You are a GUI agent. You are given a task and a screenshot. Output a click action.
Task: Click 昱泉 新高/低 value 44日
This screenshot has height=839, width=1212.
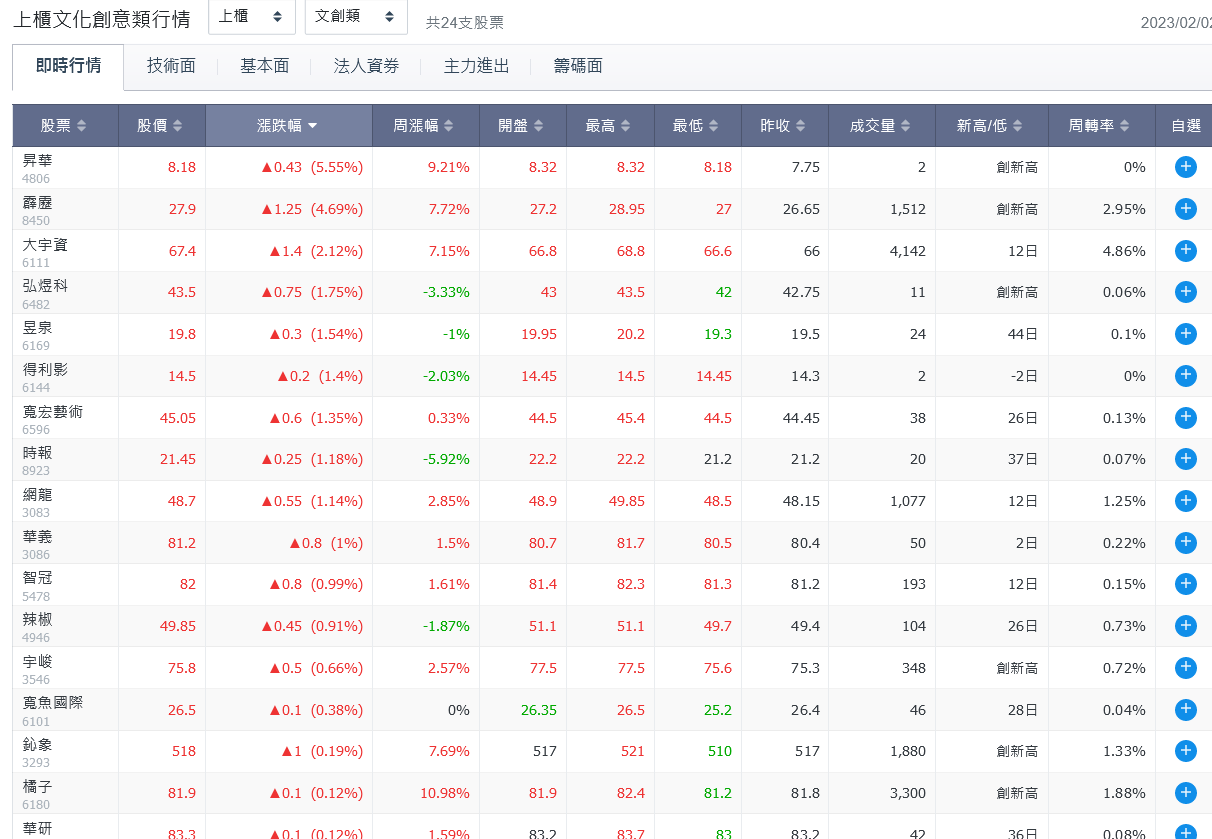1023,334
